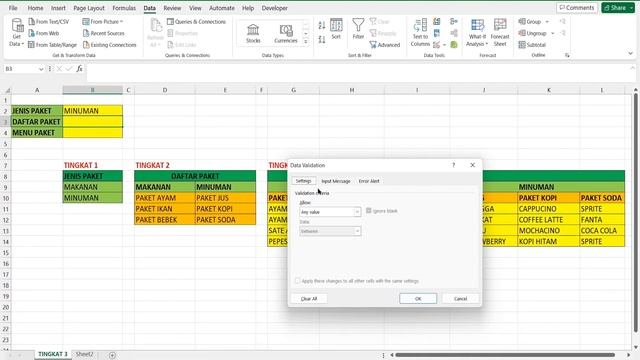Toggle Apply changes to all other cells checkbox

click(298, 281)
